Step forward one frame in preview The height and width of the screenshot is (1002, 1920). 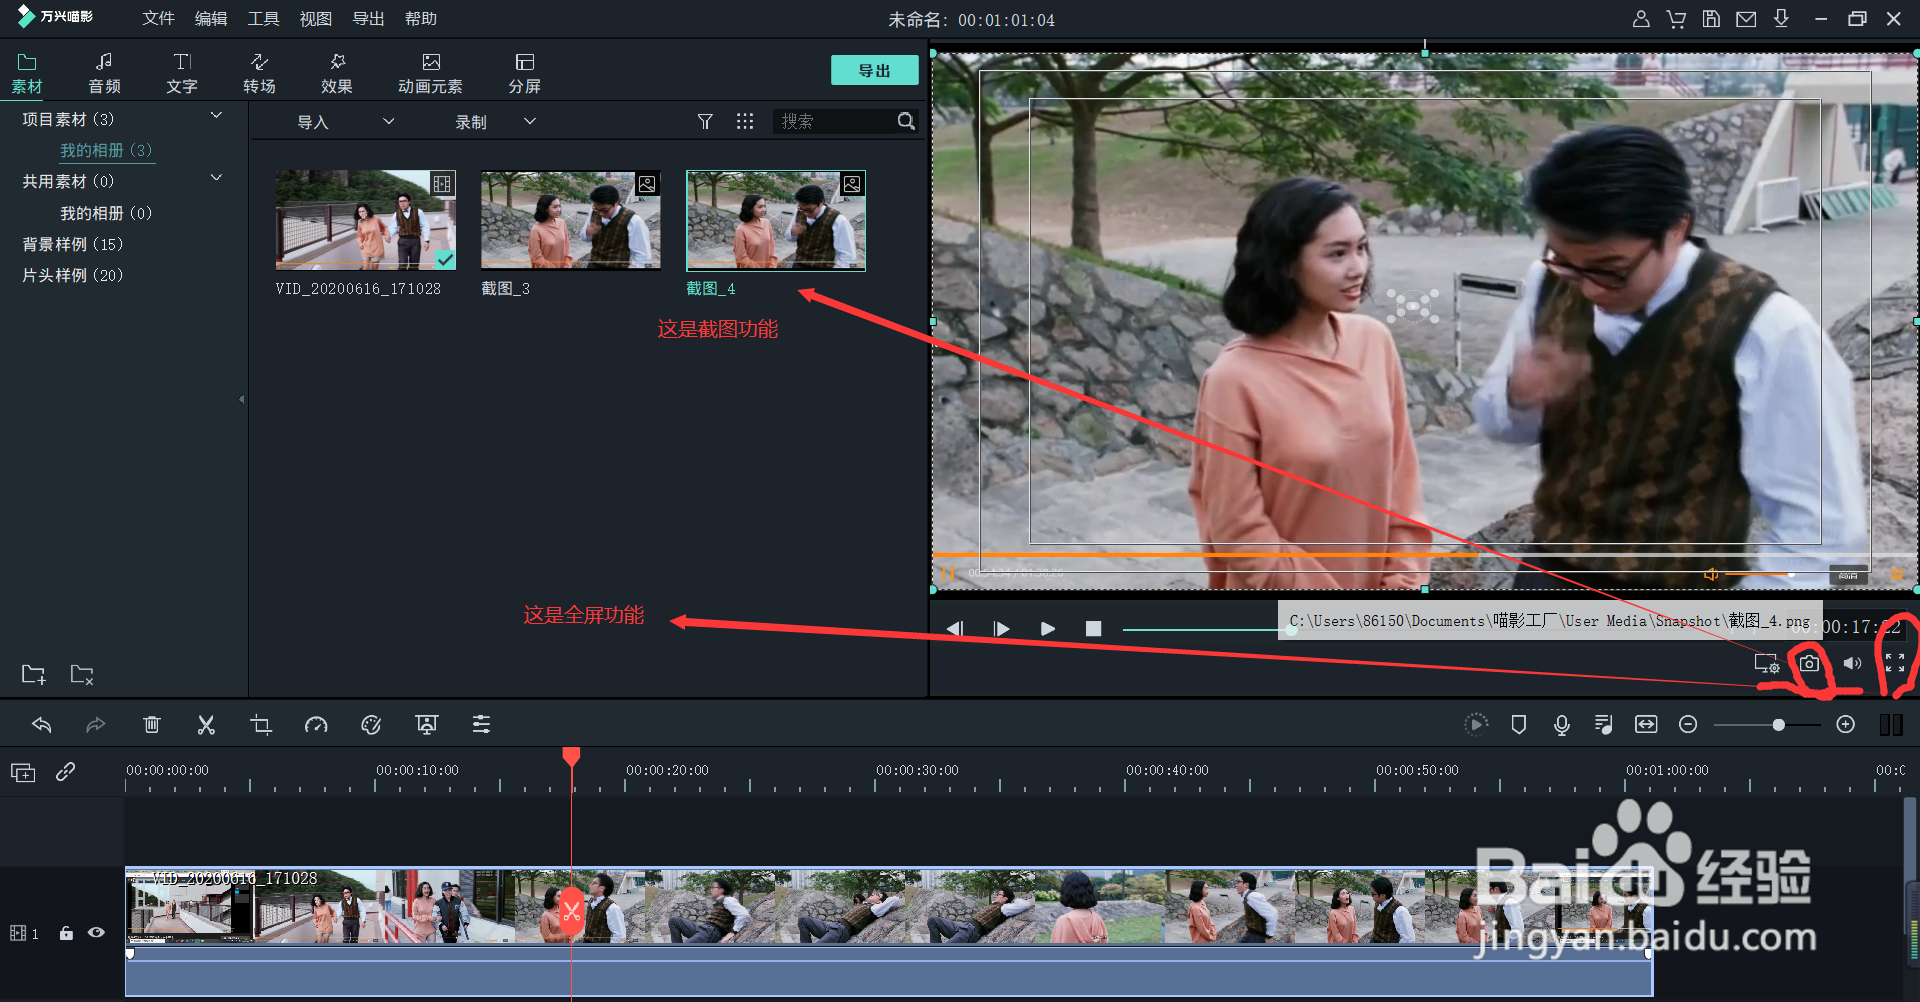click(1001, 628)
